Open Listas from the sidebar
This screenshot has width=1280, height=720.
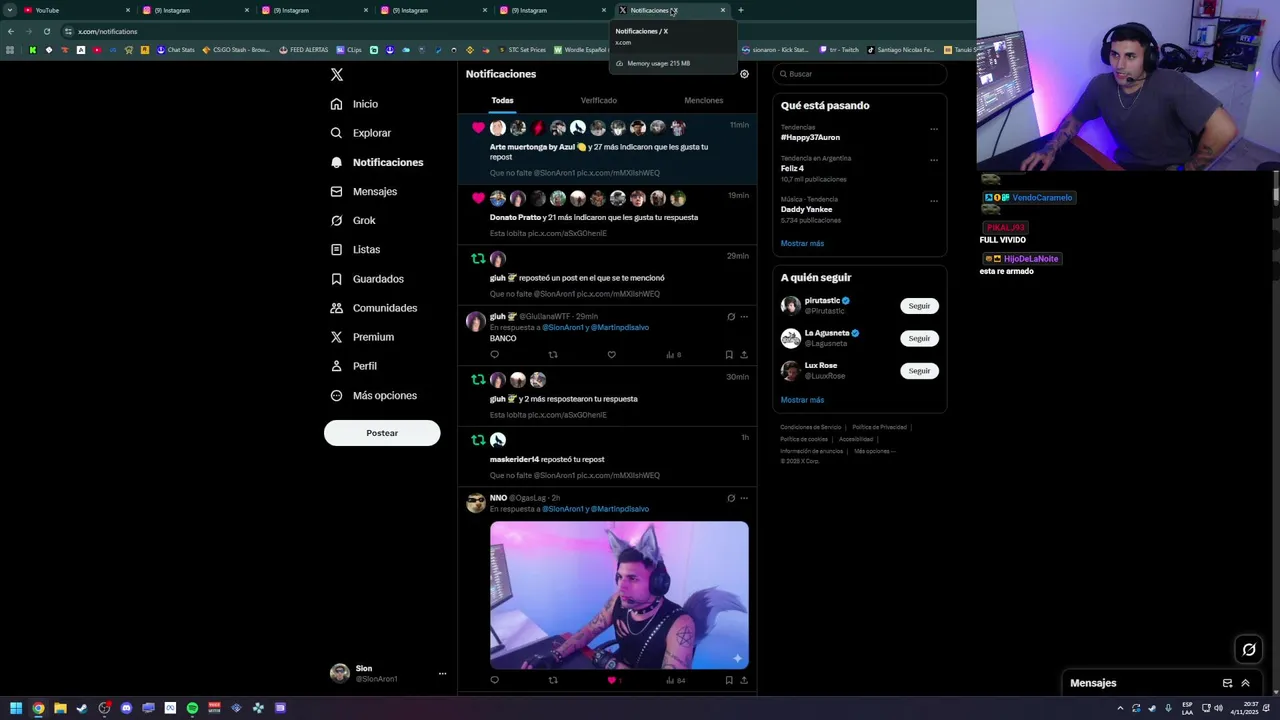pos(355,249)
